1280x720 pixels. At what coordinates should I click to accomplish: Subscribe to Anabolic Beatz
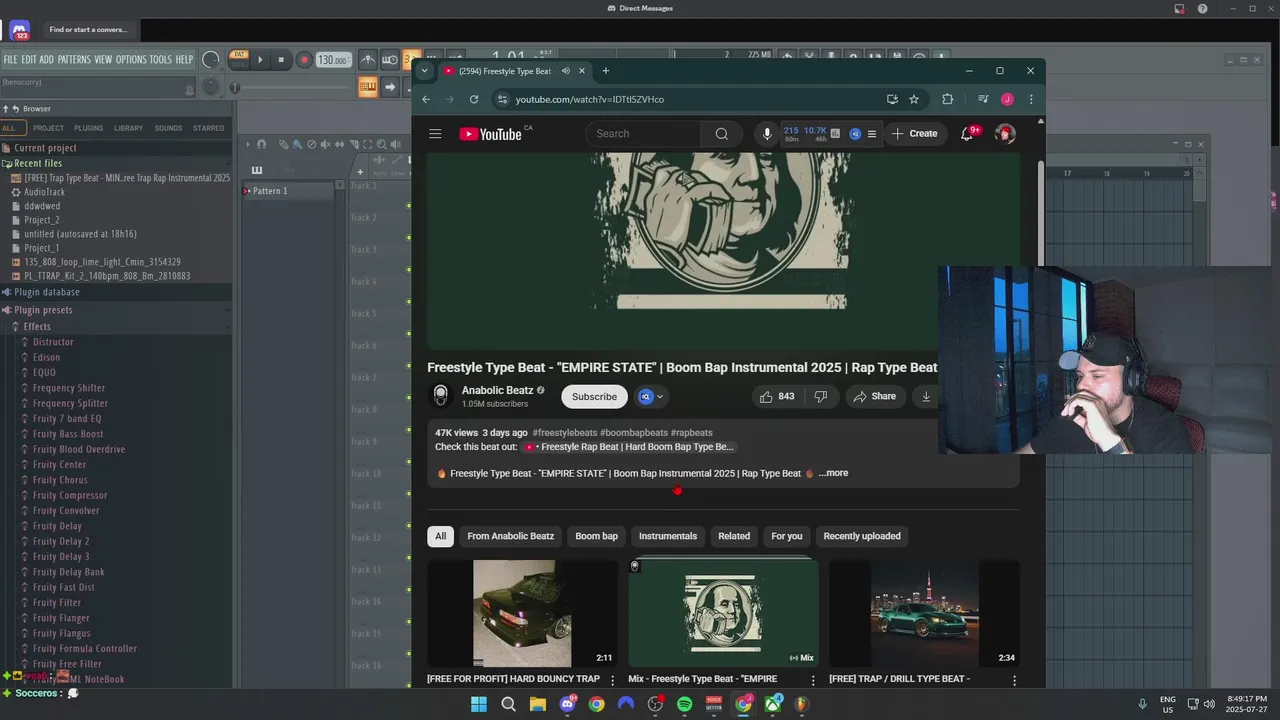coord(594,397)
